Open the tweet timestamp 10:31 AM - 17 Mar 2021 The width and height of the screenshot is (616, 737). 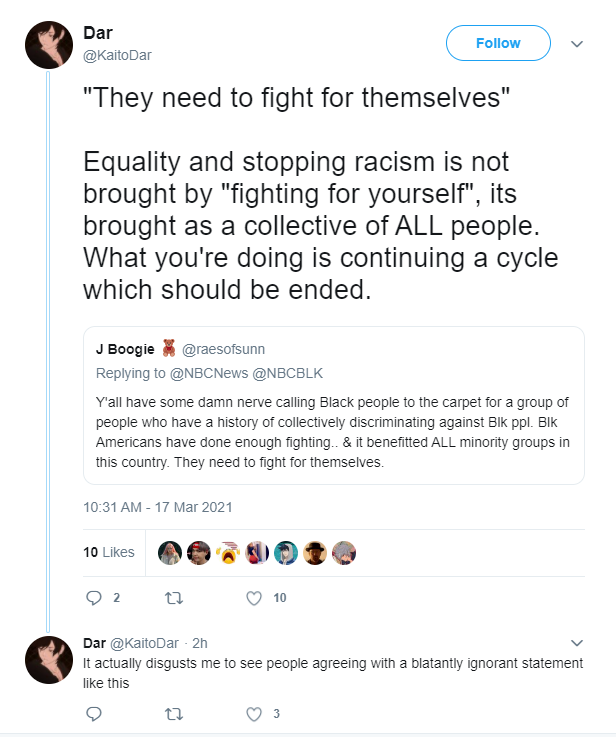tap(157, 507)
